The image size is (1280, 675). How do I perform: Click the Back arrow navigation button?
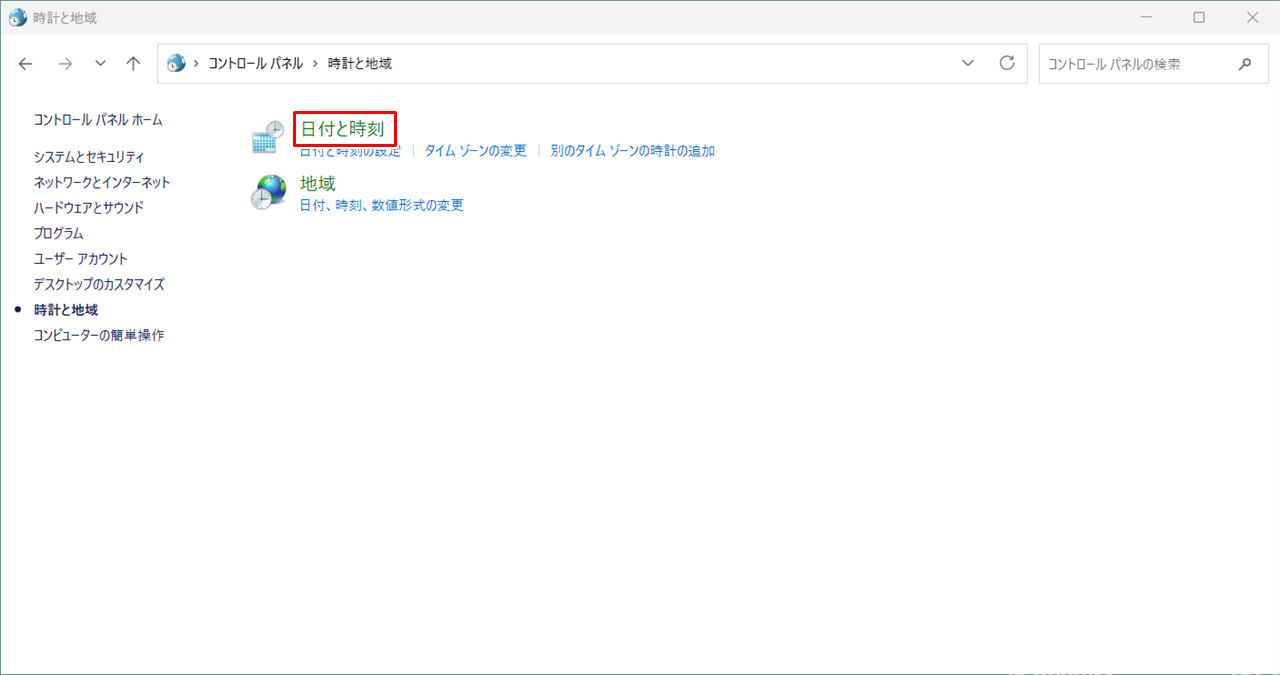pos(27,64)
